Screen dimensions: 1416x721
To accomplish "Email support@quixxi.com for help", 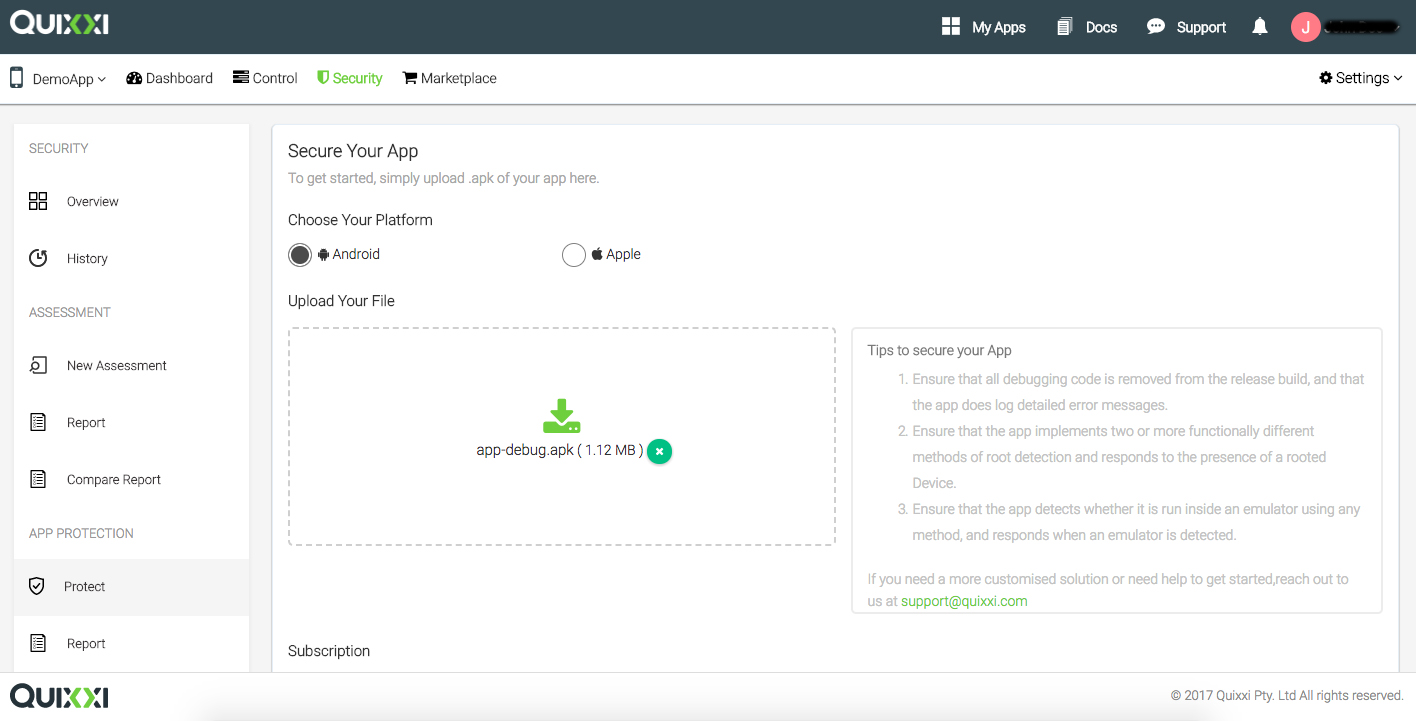I will (963, 601).
